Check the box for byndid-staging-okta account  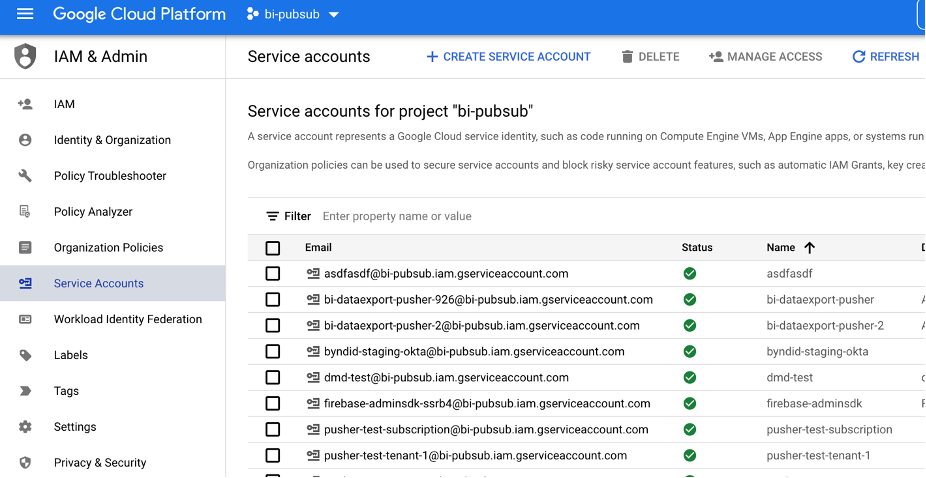(x=273, y=352)
